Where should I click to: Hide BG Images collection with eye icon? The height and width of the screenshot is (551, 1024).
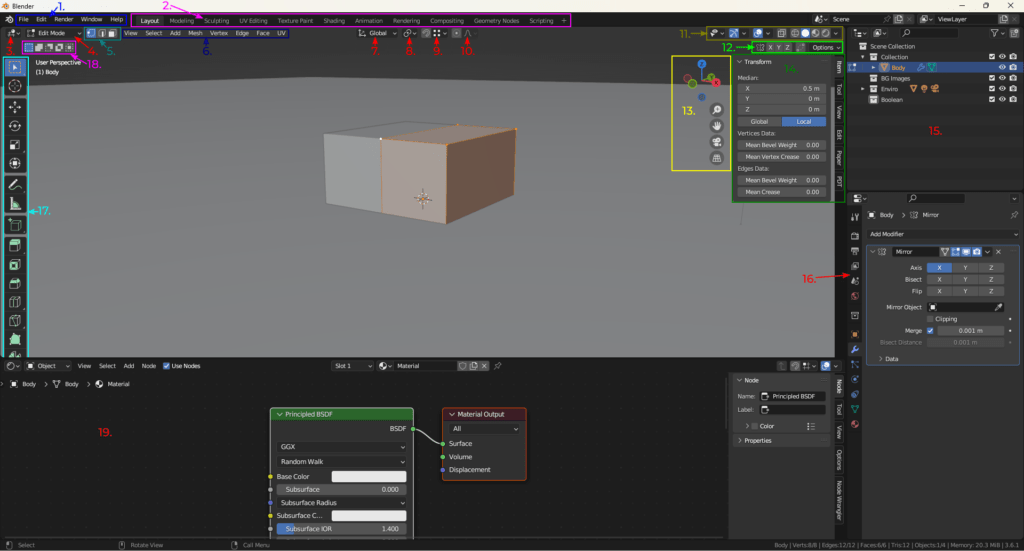(1002, 78)
